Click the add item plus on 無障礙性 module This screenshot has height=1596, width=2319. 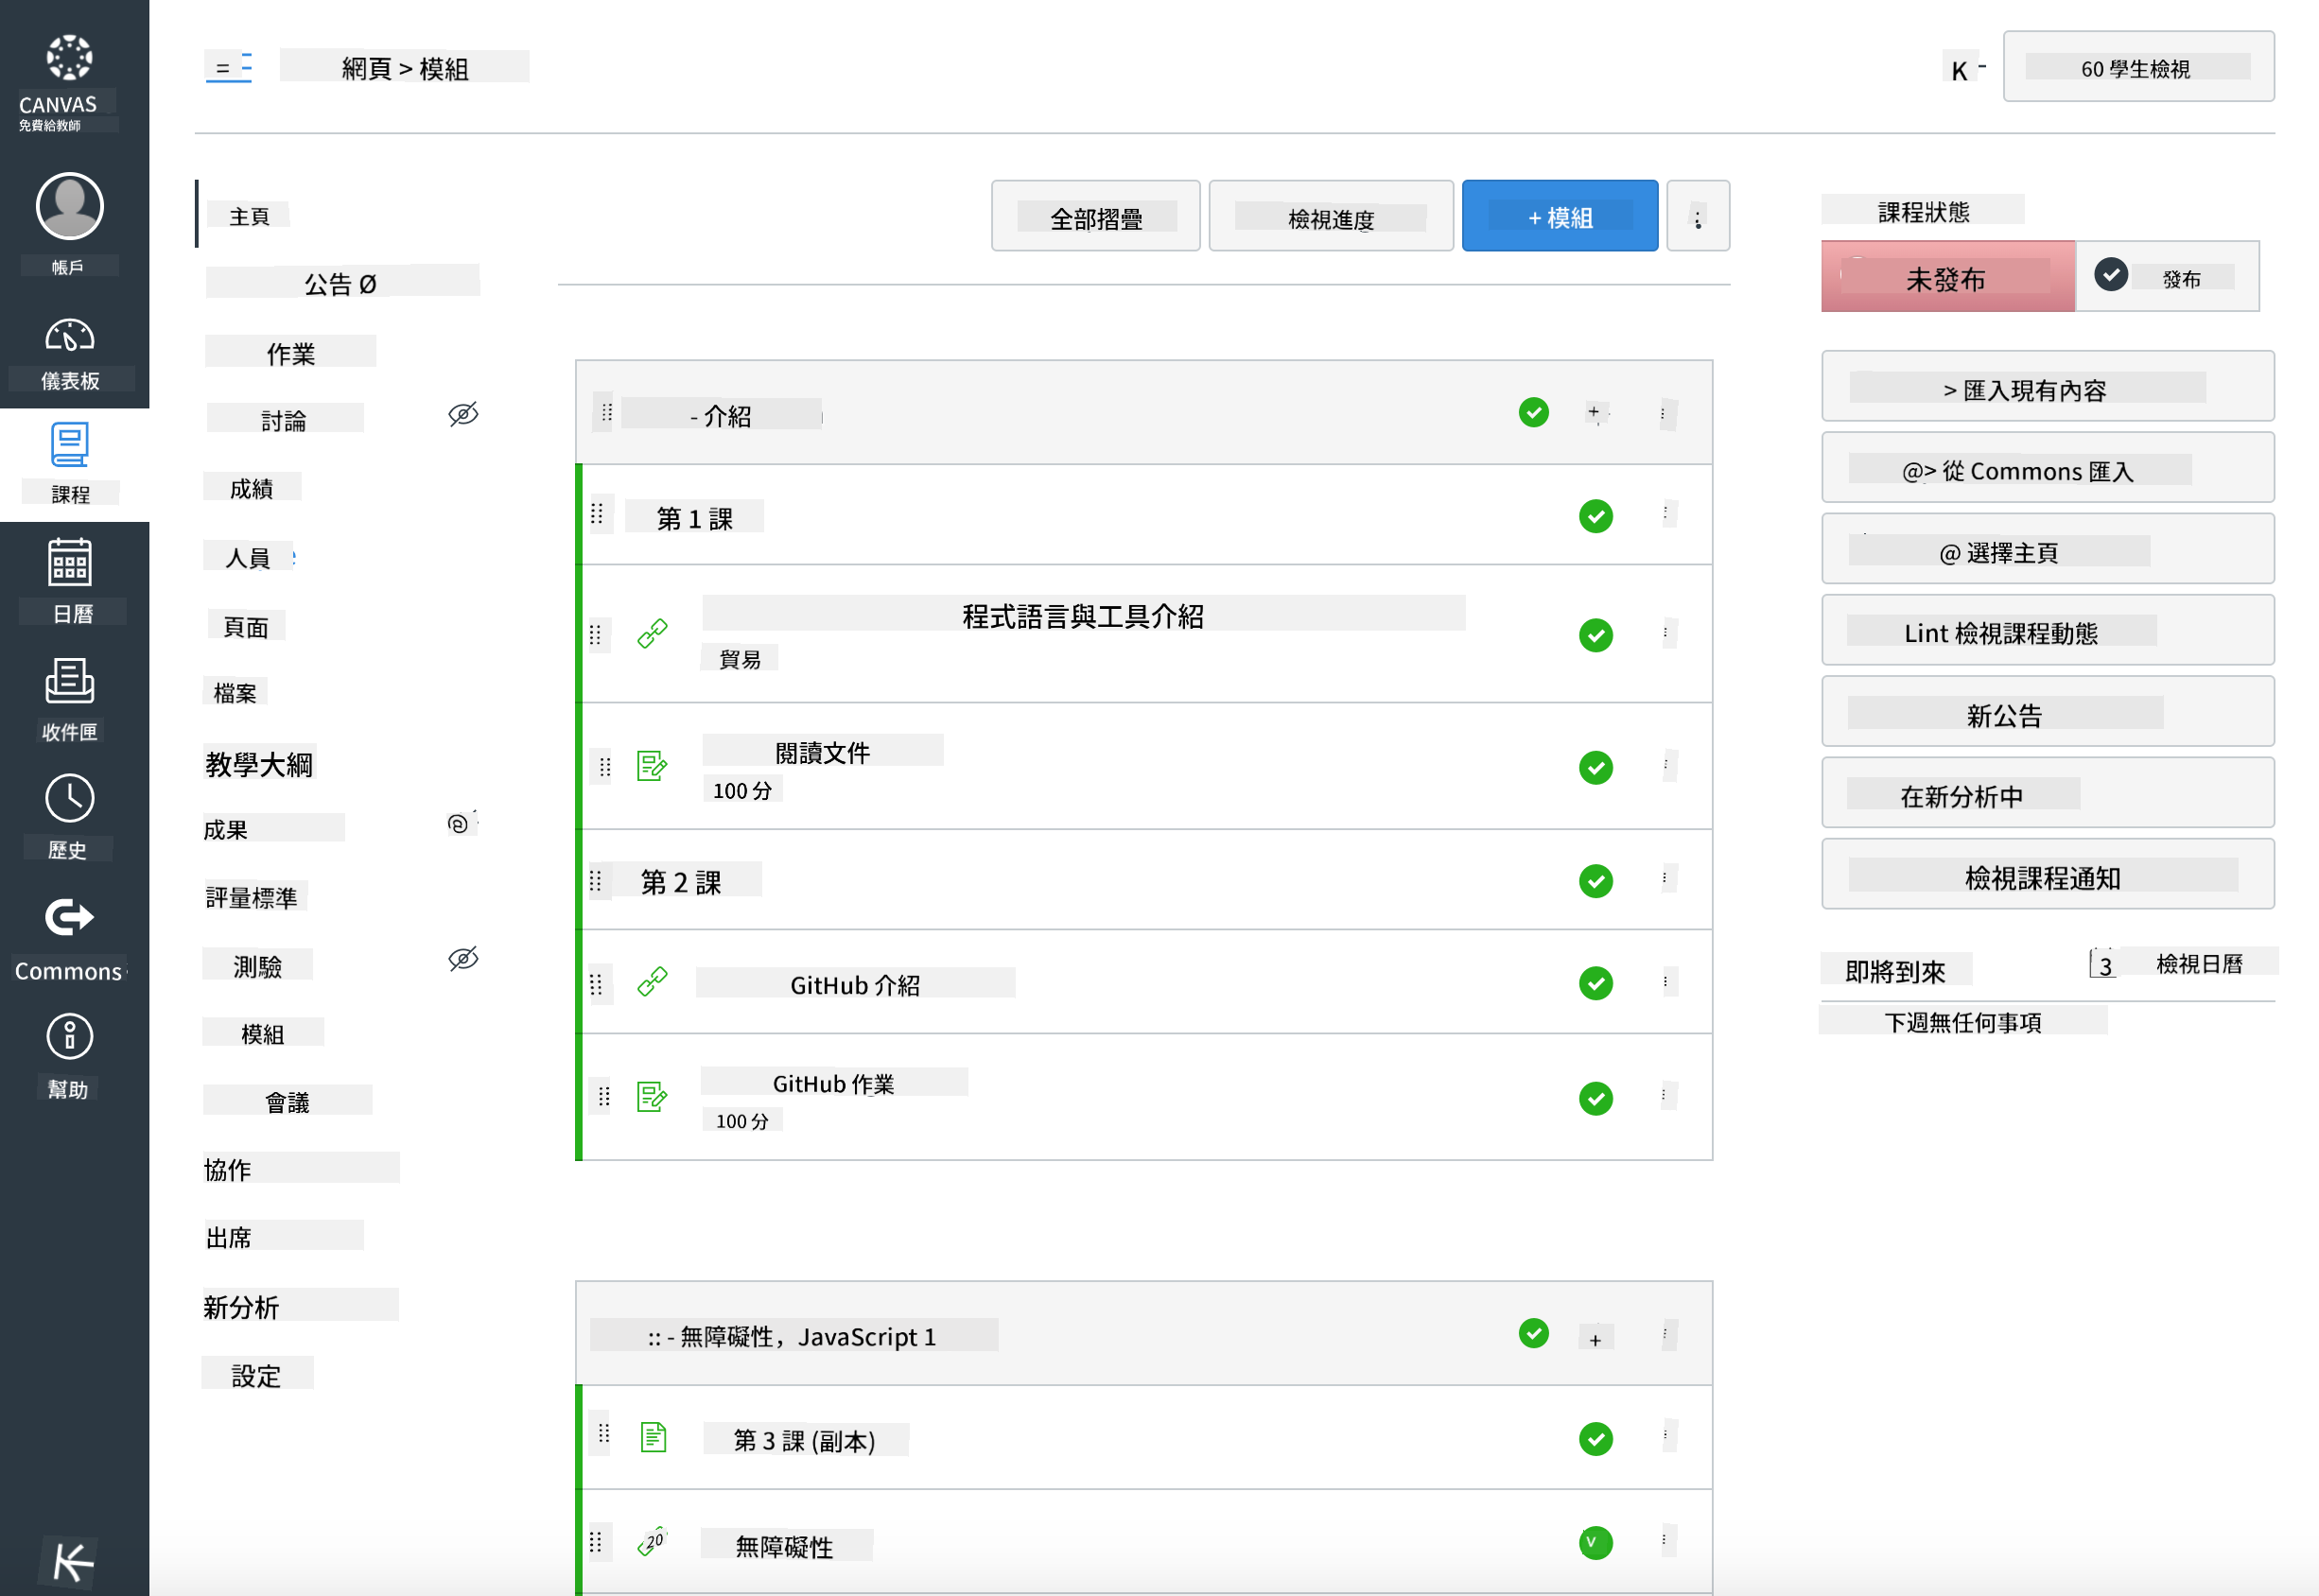(1595, 1339)
